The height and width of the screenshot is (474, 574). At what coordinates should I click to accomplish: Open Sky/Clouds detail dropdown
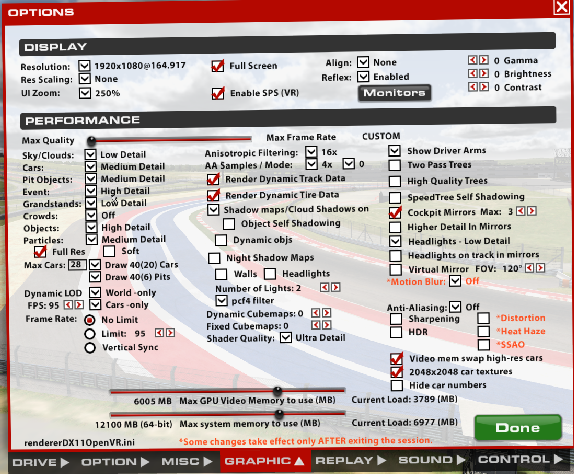click(x=91, y=154)
